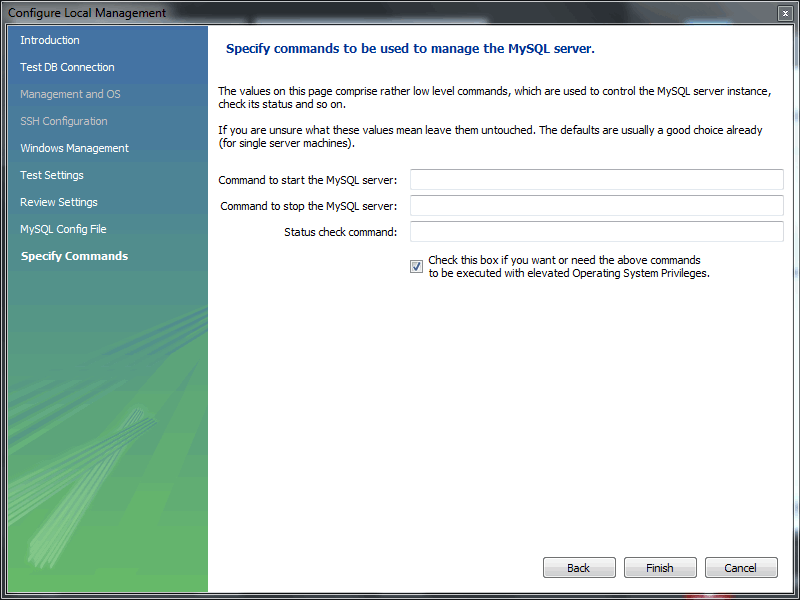Click paragraph starting 'The values on this page'

click(x=494, y=97)
